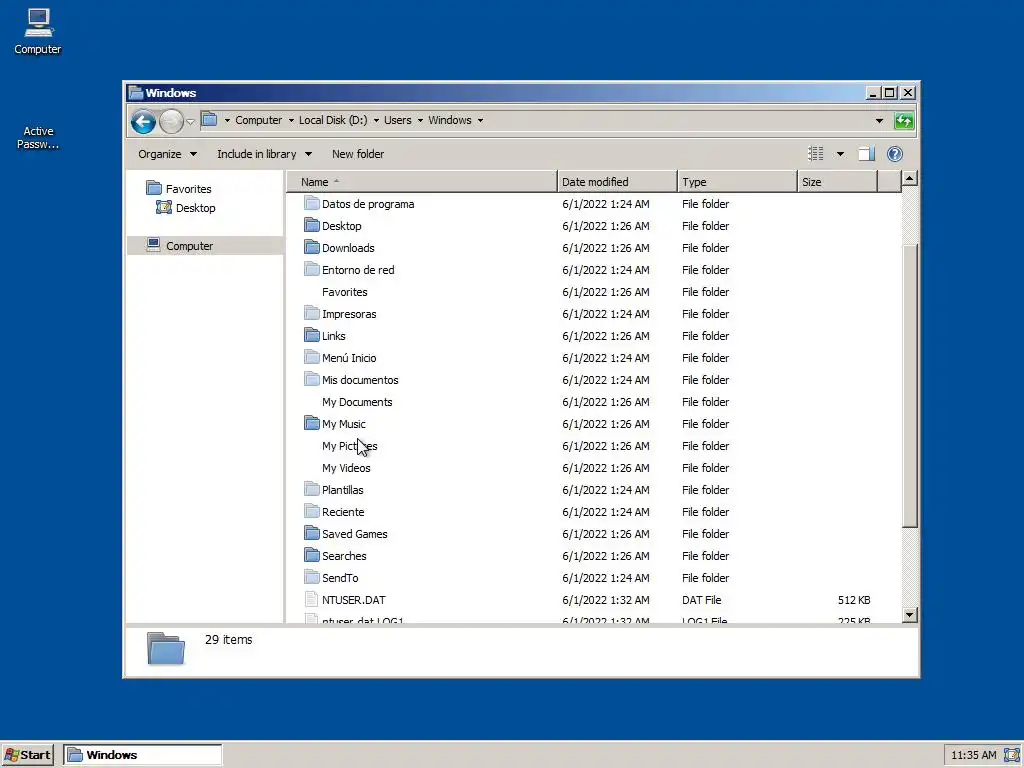Screen dimensions: 1024x768
Task: Click the blue Help question mark icon
Action: tap(895, 153)
